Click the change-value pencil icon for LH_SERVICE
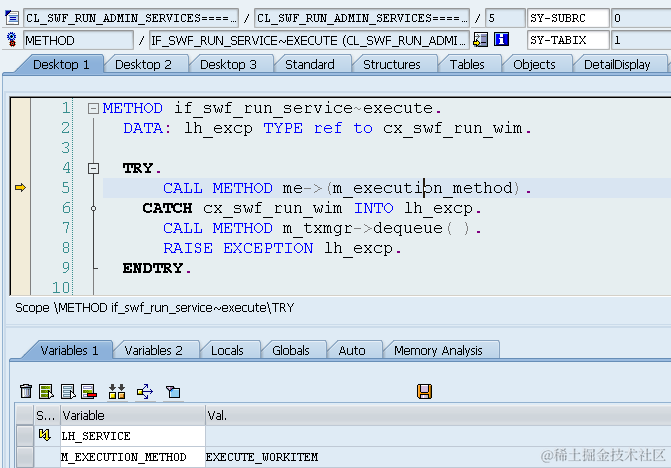The image size is (671, 468). (45, 435)
